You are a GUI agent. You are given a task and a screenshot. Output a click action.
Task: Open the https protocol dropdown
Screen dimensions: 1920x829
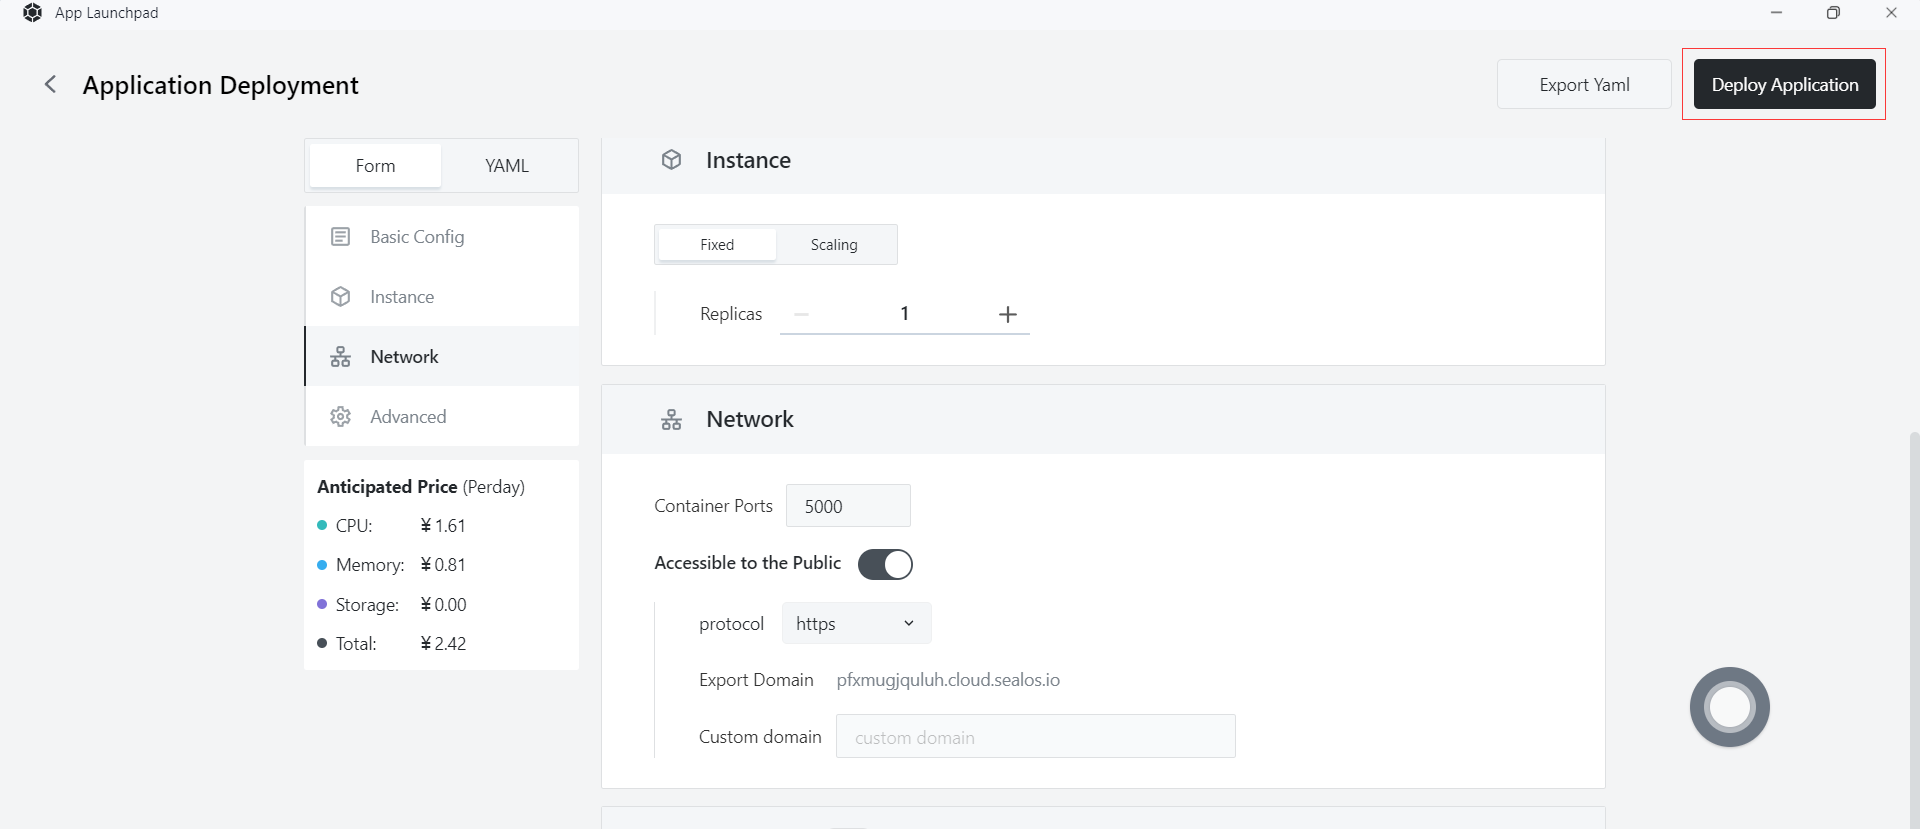pyautogui.click(x=856, y=624)
